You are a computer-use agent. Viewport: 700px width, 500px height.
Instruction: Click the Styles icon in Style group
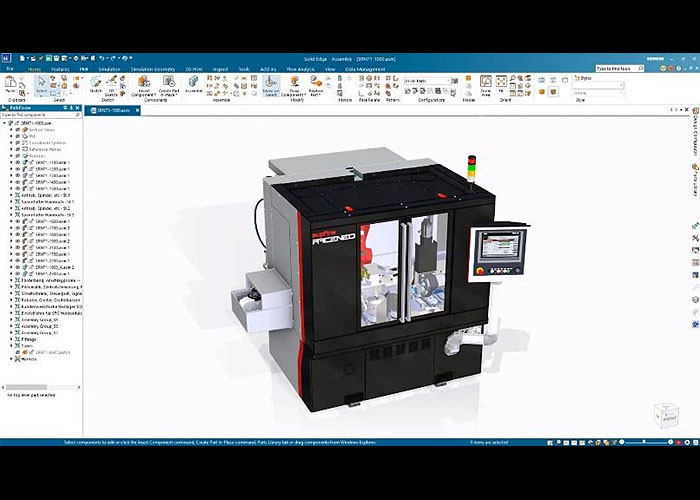tap(577, 78)
